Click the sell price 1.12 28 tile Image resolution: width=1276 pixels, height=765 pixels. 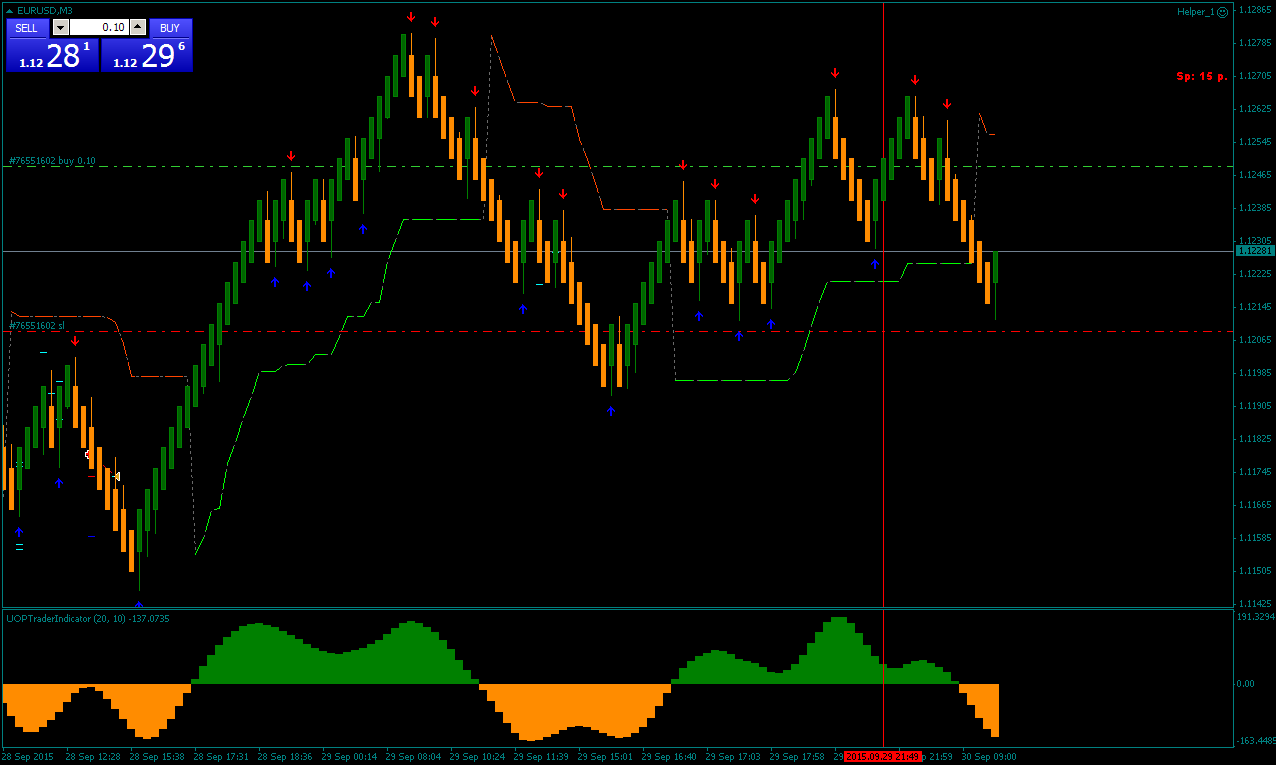[52, 55]
